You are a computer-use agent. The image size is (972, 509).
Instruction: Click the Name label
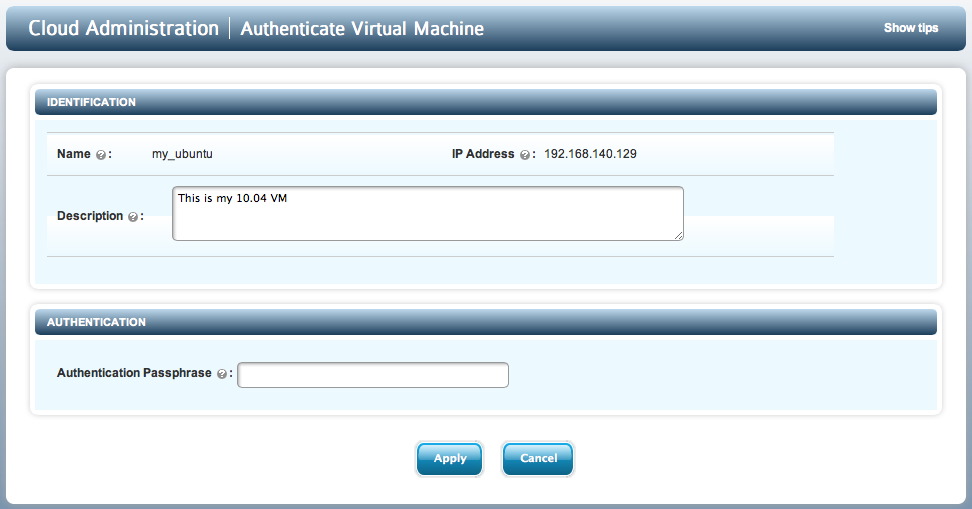pos(74,154)
